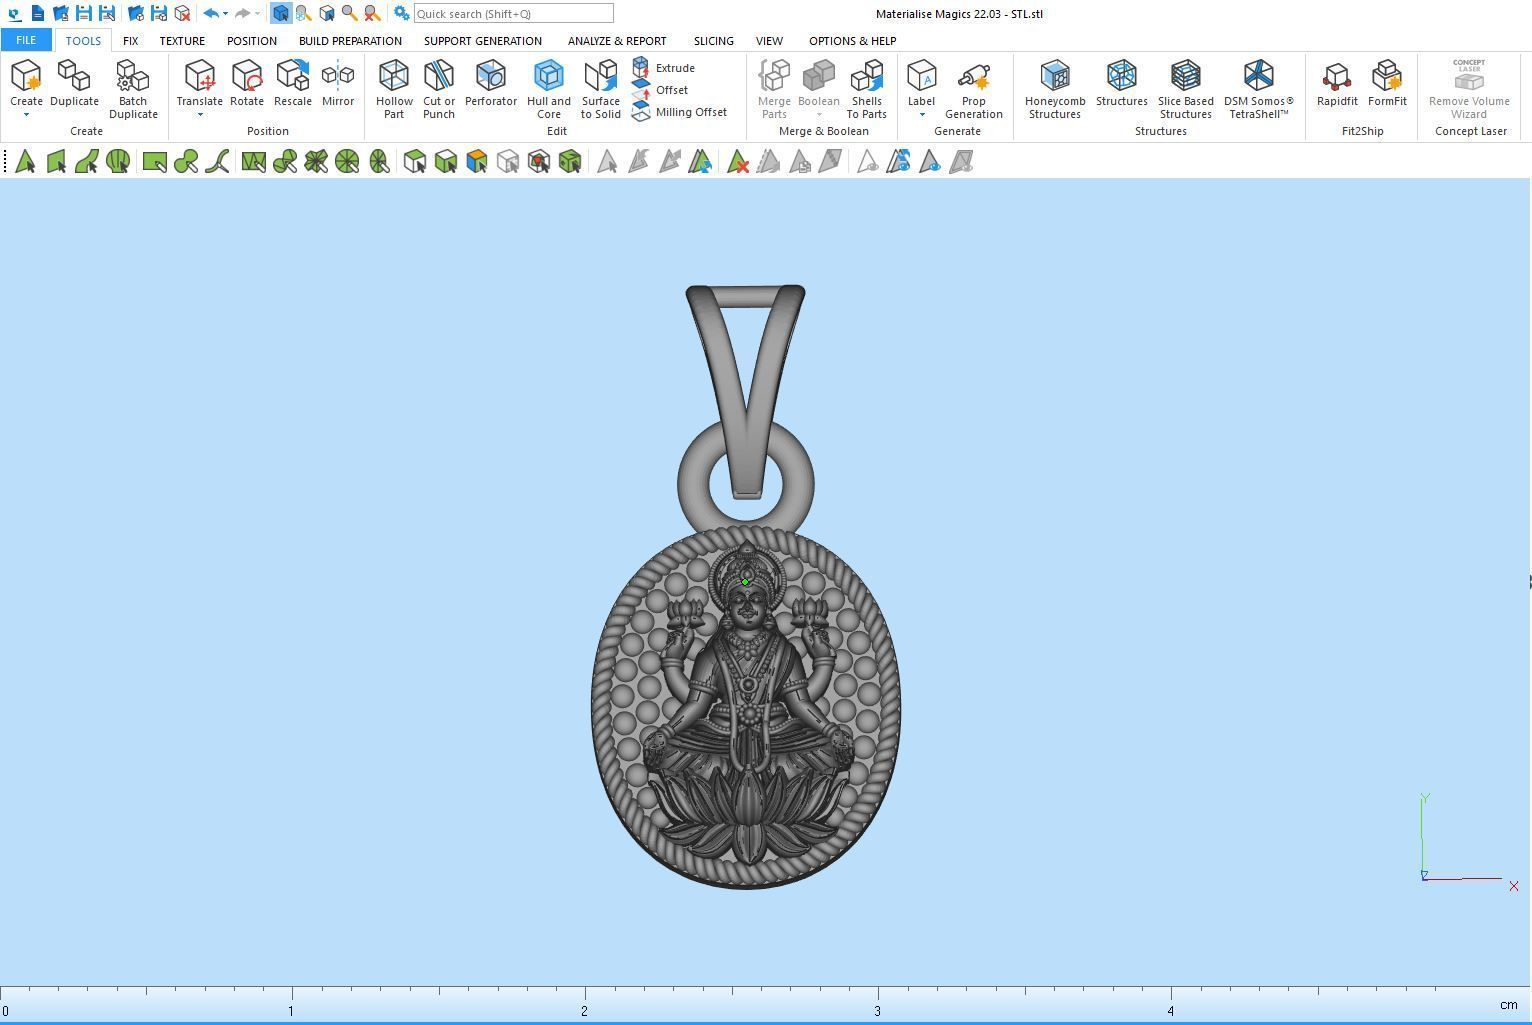Open the FILE menu
The image size is (1532, 1025).
[x=26, y=40]
